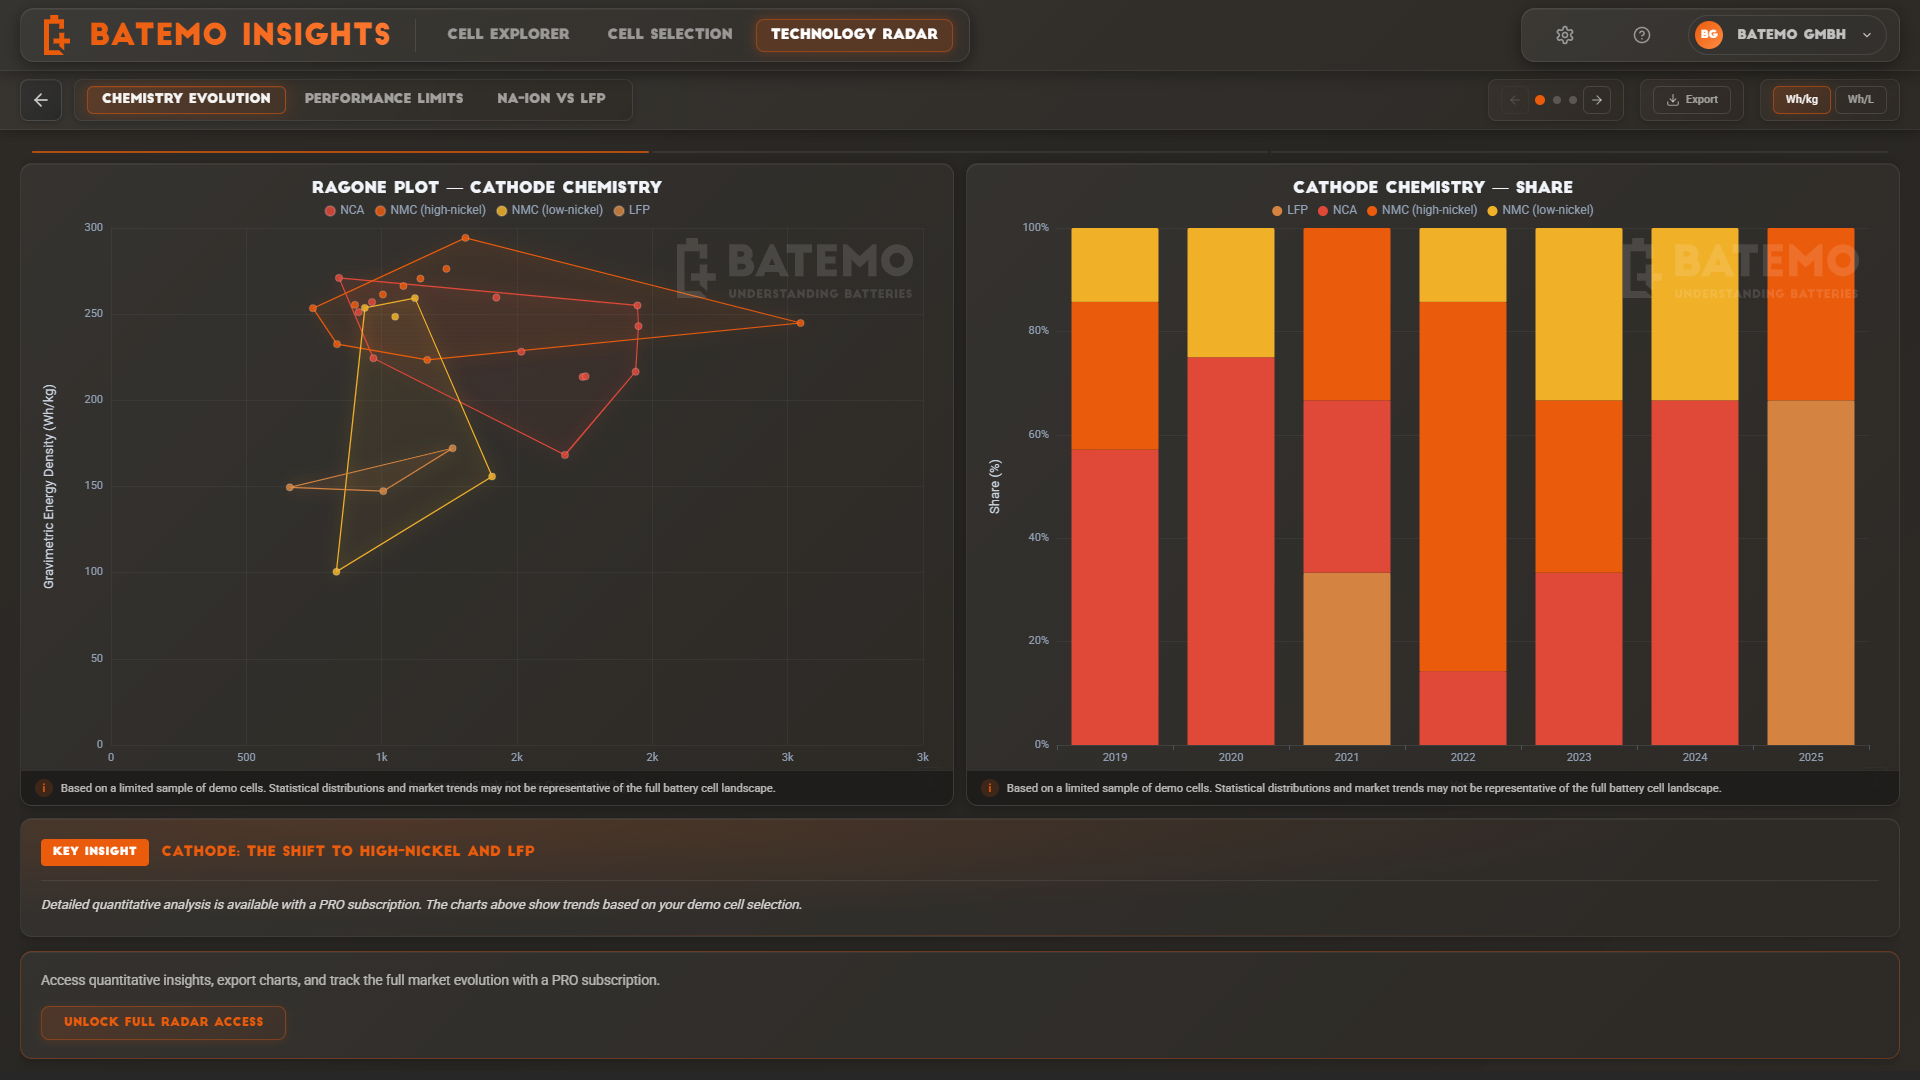Switch units to Wh/kg

point(1801,100)
